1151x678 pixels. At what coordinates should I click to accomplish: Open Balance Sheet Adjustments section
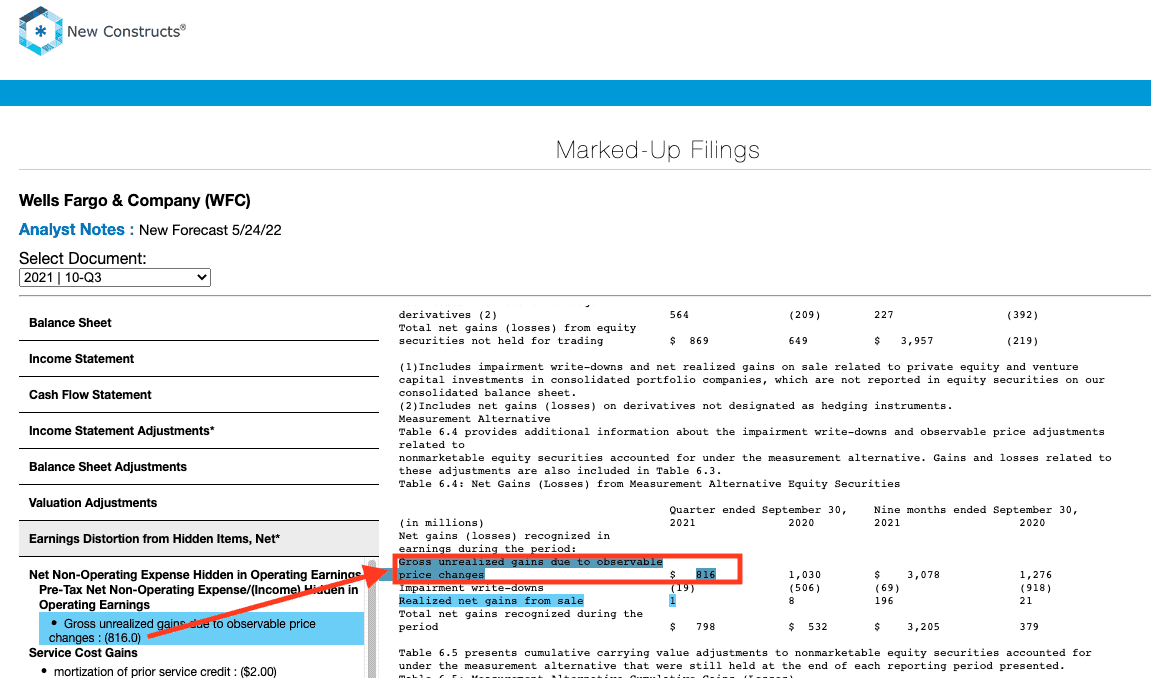pyautogui.click(x=199, y=467)
